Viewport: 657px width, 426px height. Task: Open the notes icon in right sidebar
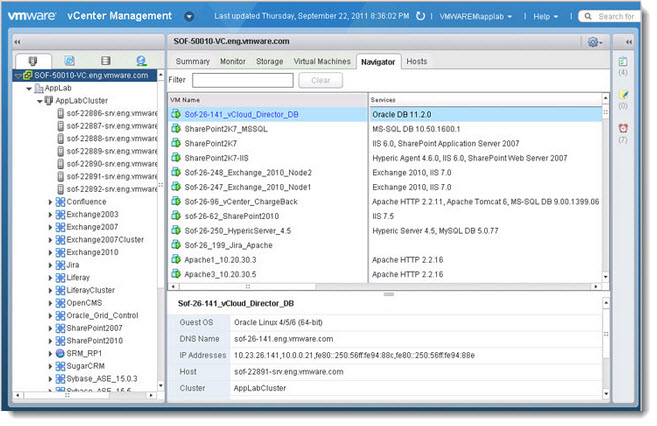623,95
